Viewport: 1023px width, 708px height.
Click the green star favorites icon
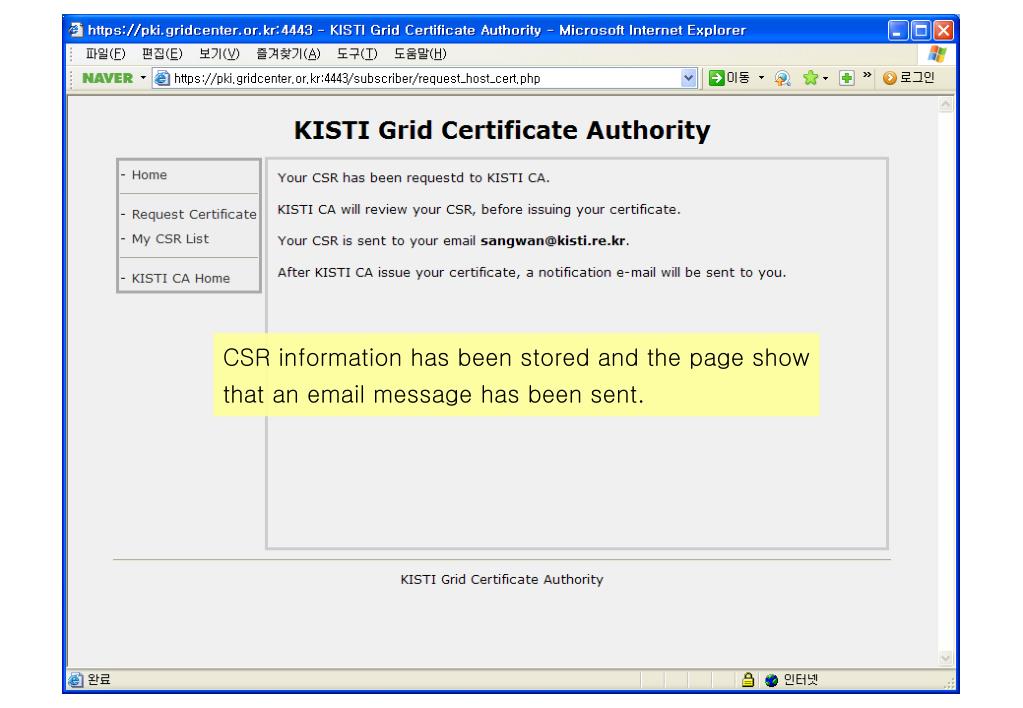pyautogui.click(x=810, y=78)
